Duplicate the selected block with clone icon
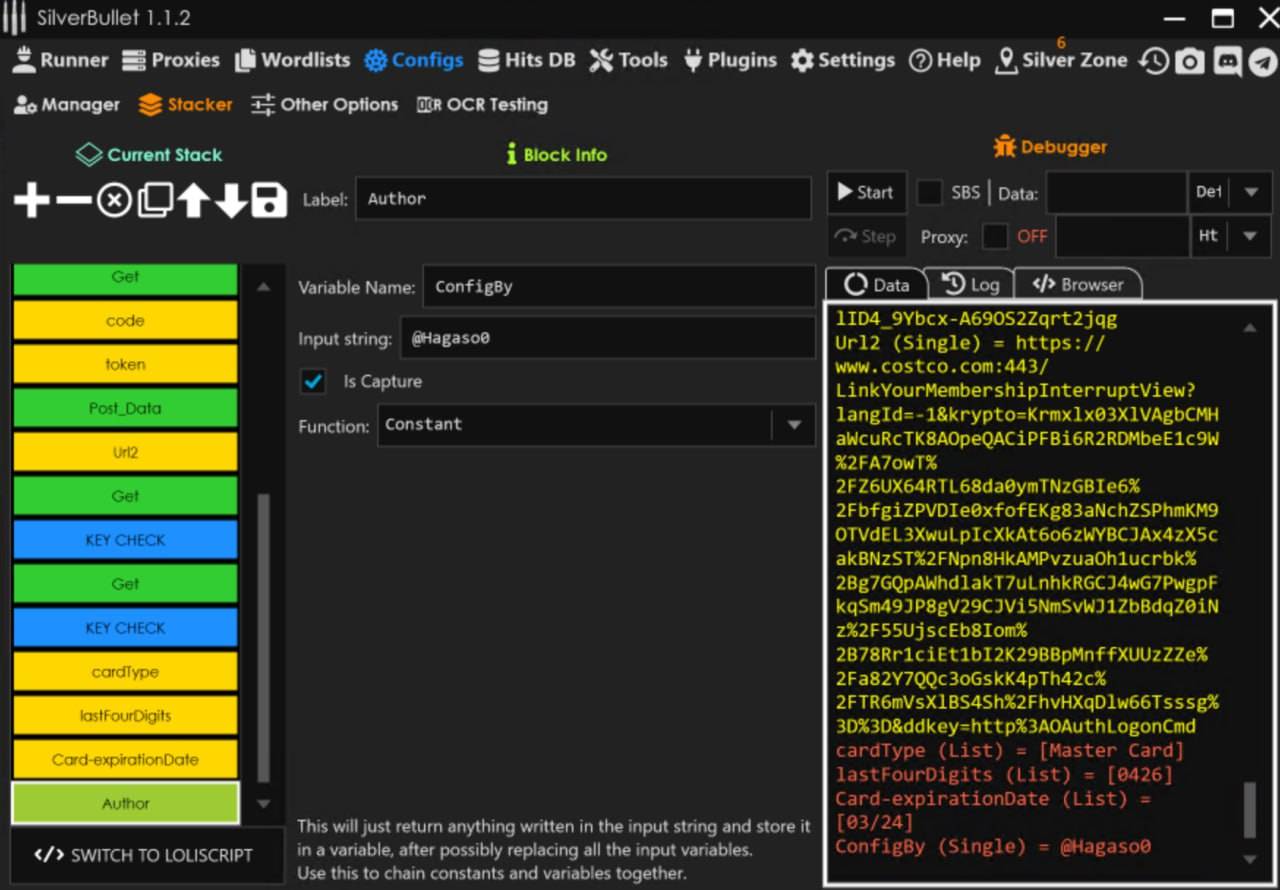Screen dimensions: 1280x890 coord(154,200)
